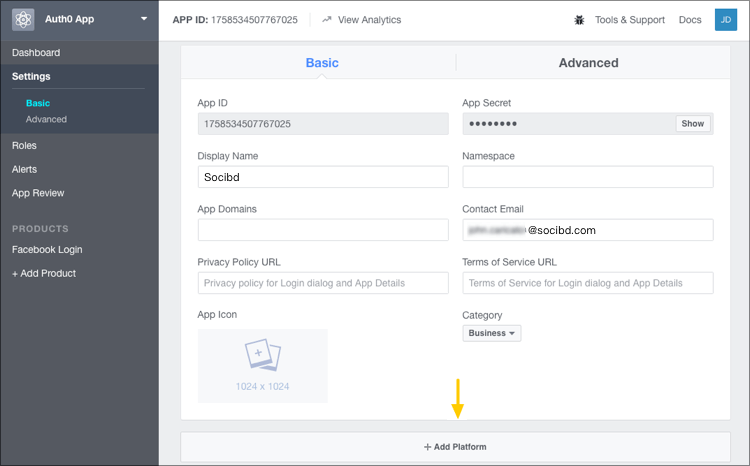Select the Basic settings tab
The width and height of the screenshot is (750, 466).
tap(322, 63)
